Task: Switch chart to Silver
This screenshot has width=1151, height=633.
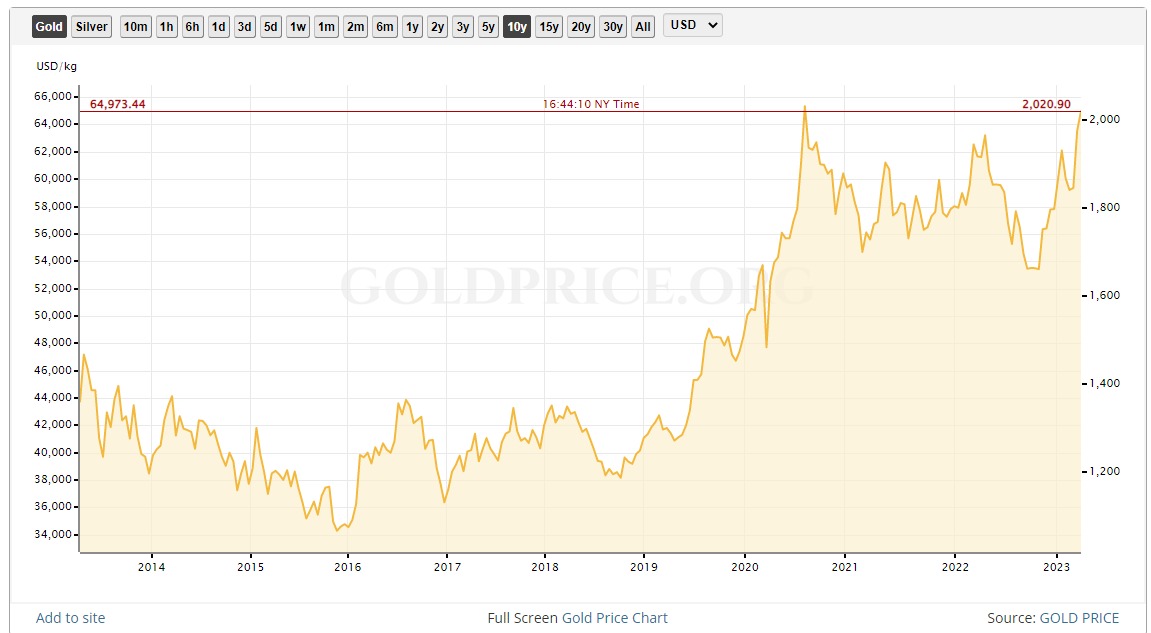Action: coord(92,26)
